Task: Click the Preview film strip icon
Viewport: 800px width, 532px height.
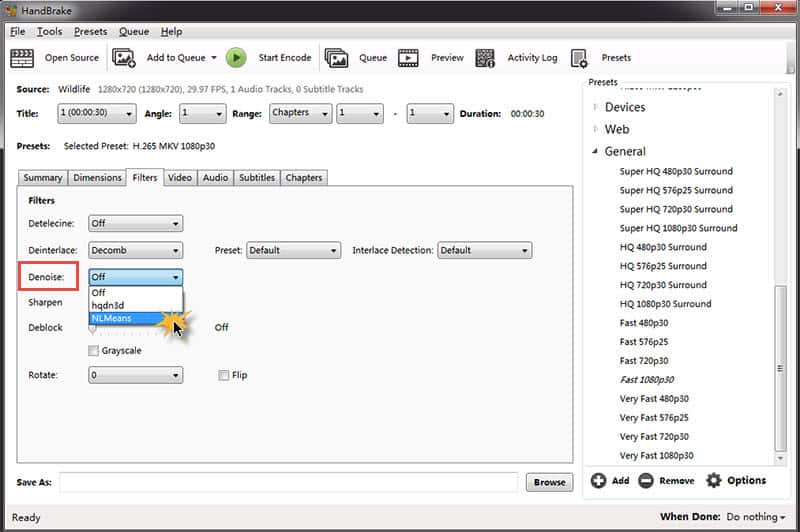Action: [x=408, y=58]
